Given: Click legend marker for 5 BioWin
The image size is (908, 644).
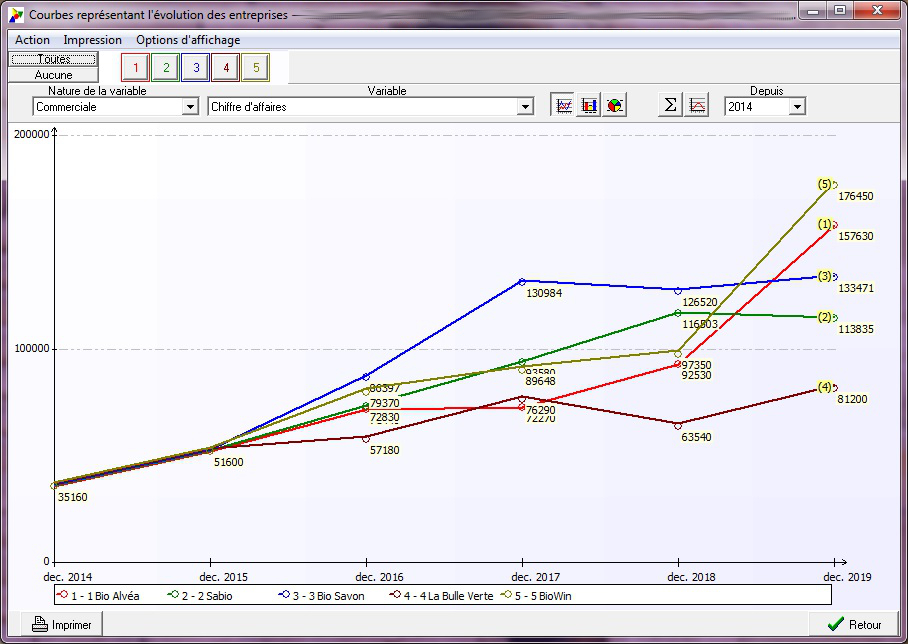Looking at the screenshot, I should 507,594.
